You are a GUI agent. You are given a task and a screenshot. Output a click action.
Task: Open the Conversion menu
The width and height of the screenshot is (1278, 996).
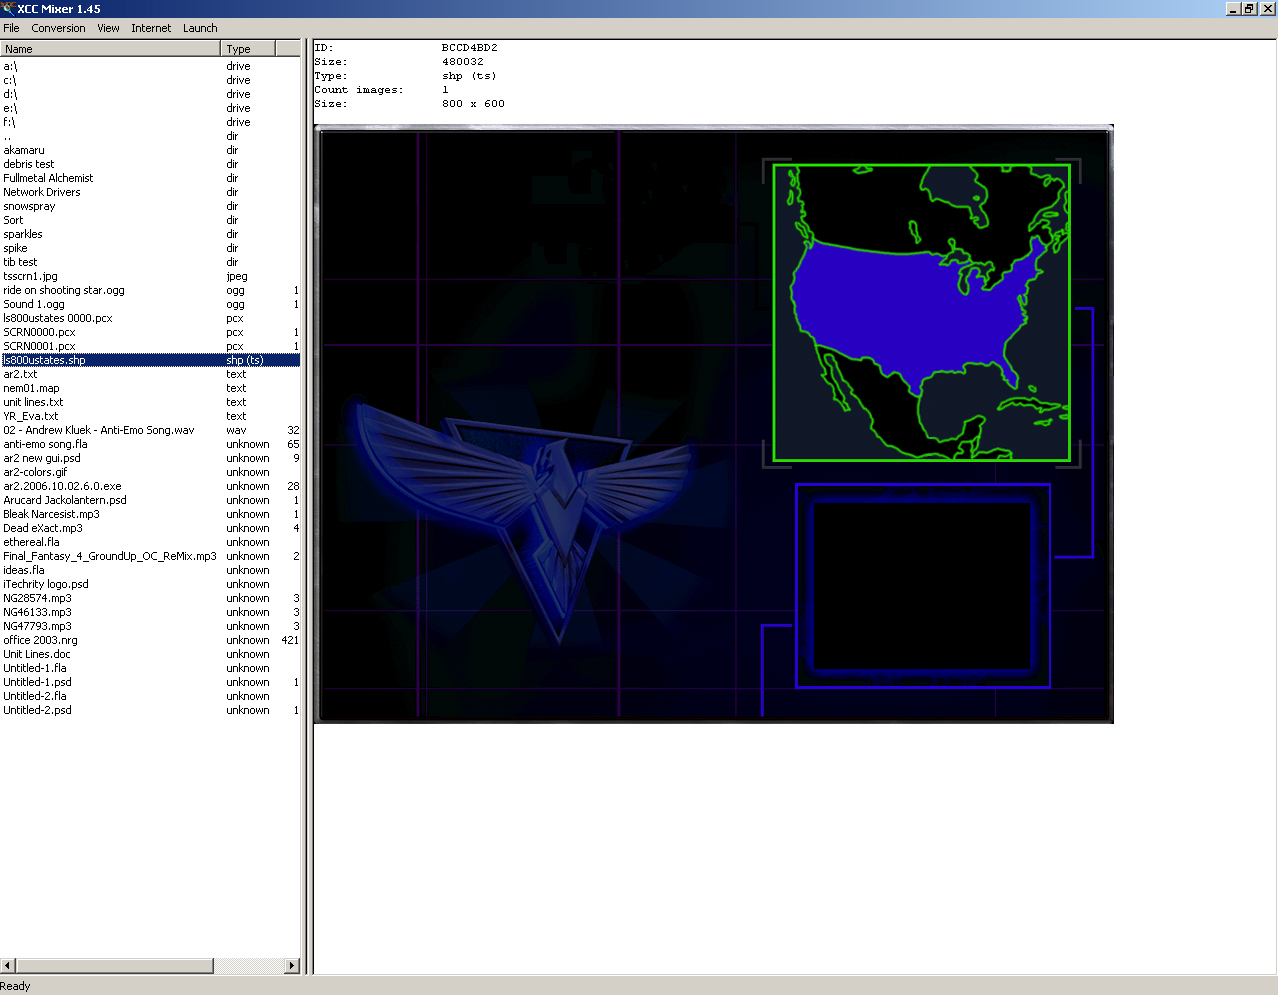[58, 28]
